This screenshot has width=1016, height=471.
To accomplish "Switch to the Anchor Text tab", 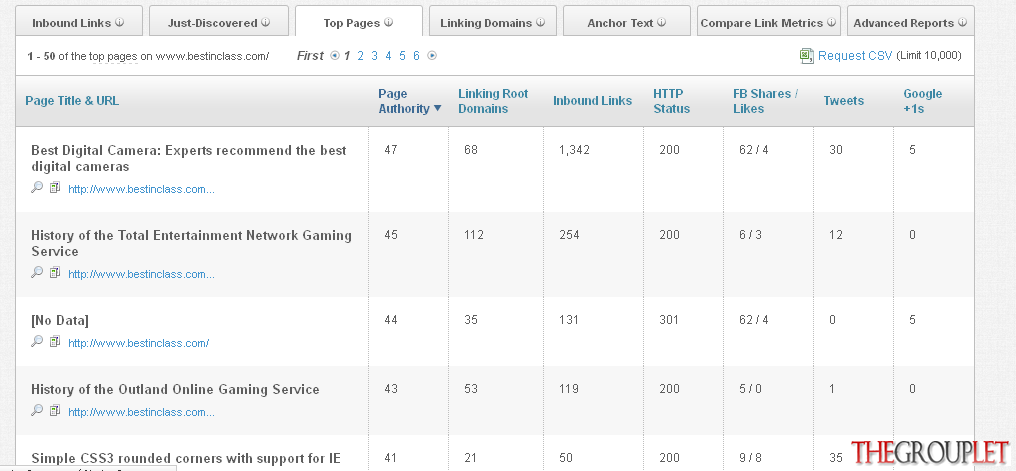I will click(627, 22).
